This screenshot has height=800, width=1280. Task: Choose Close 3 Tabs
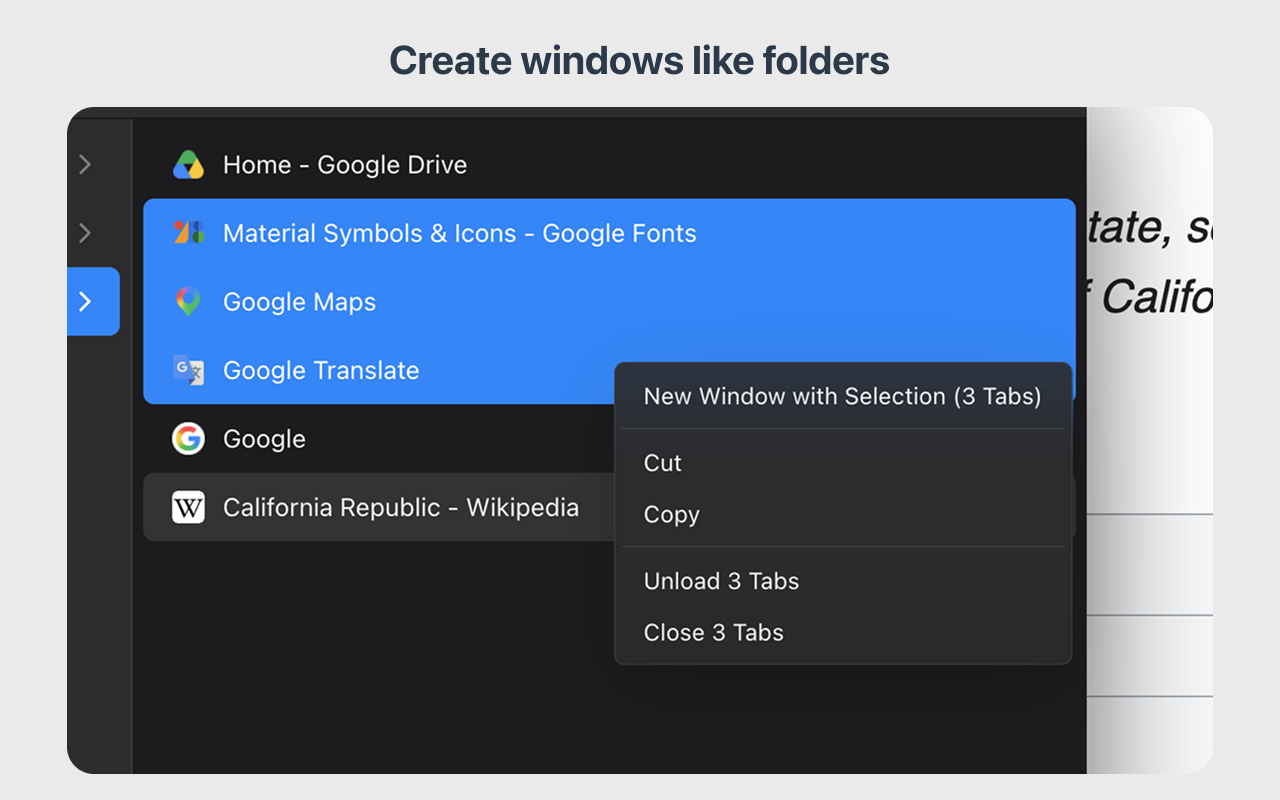[843, 633]
